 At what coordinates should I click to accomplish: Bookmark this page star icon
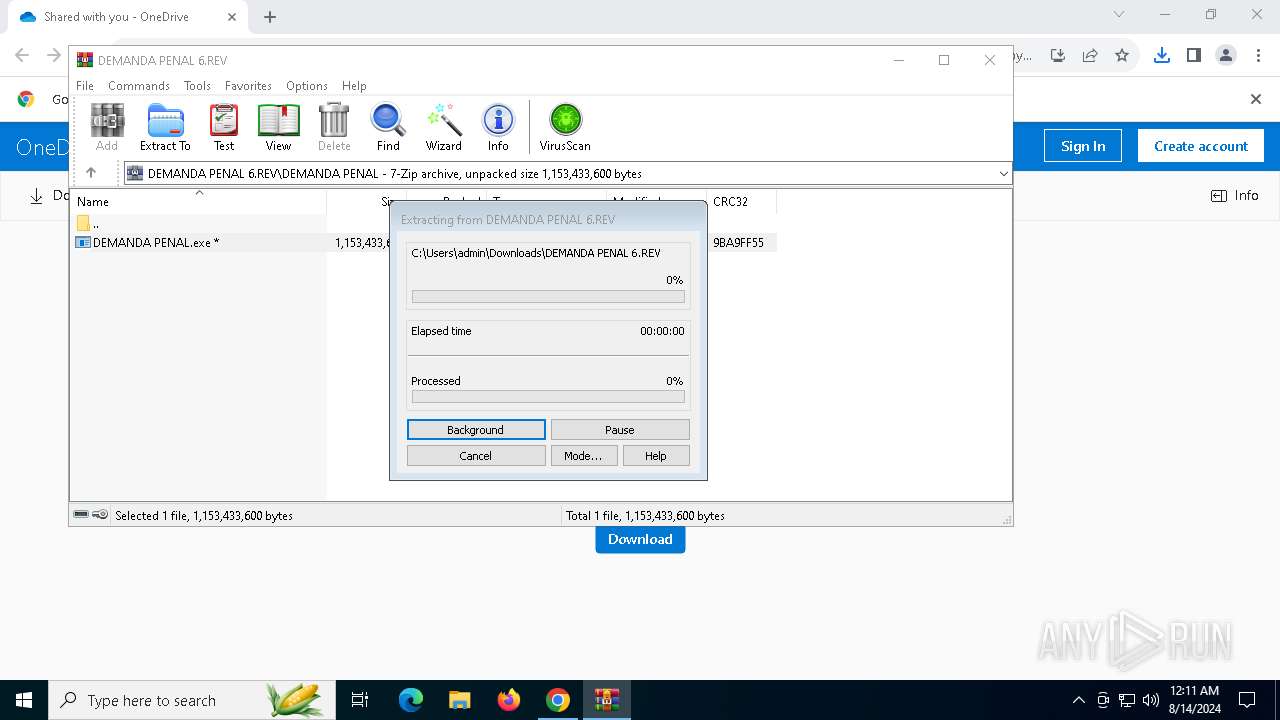(1122, 55)
